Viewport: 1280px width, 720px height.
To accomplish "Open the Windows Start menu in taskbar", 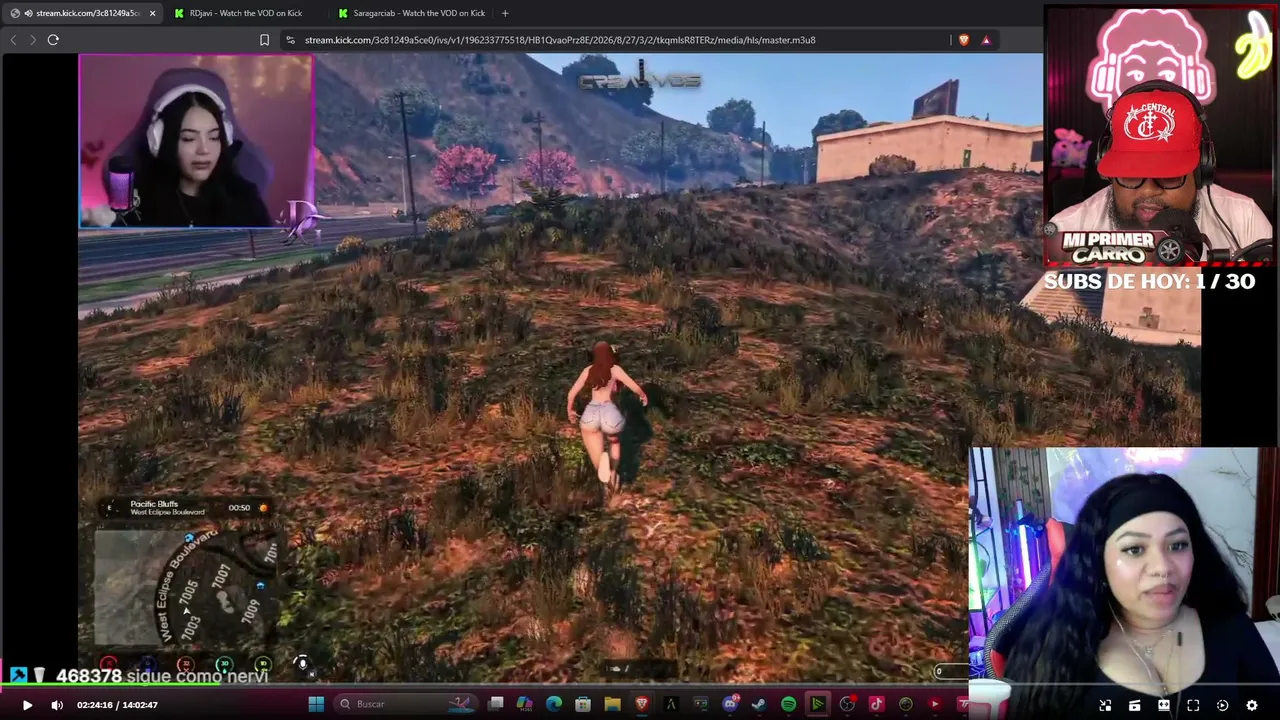I will click(316, 704).
